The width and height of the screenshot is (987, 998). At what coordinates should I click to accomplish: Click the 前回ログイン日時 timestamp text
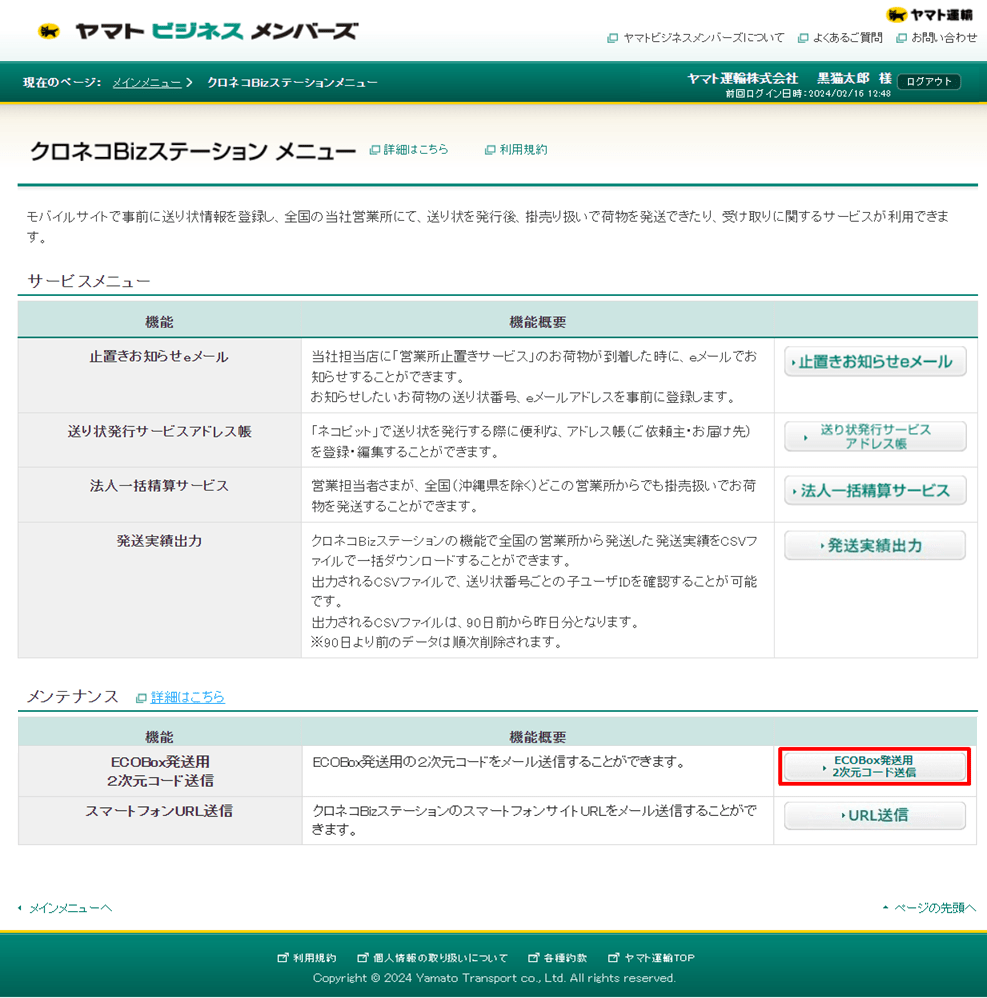(x=808, y=94)
